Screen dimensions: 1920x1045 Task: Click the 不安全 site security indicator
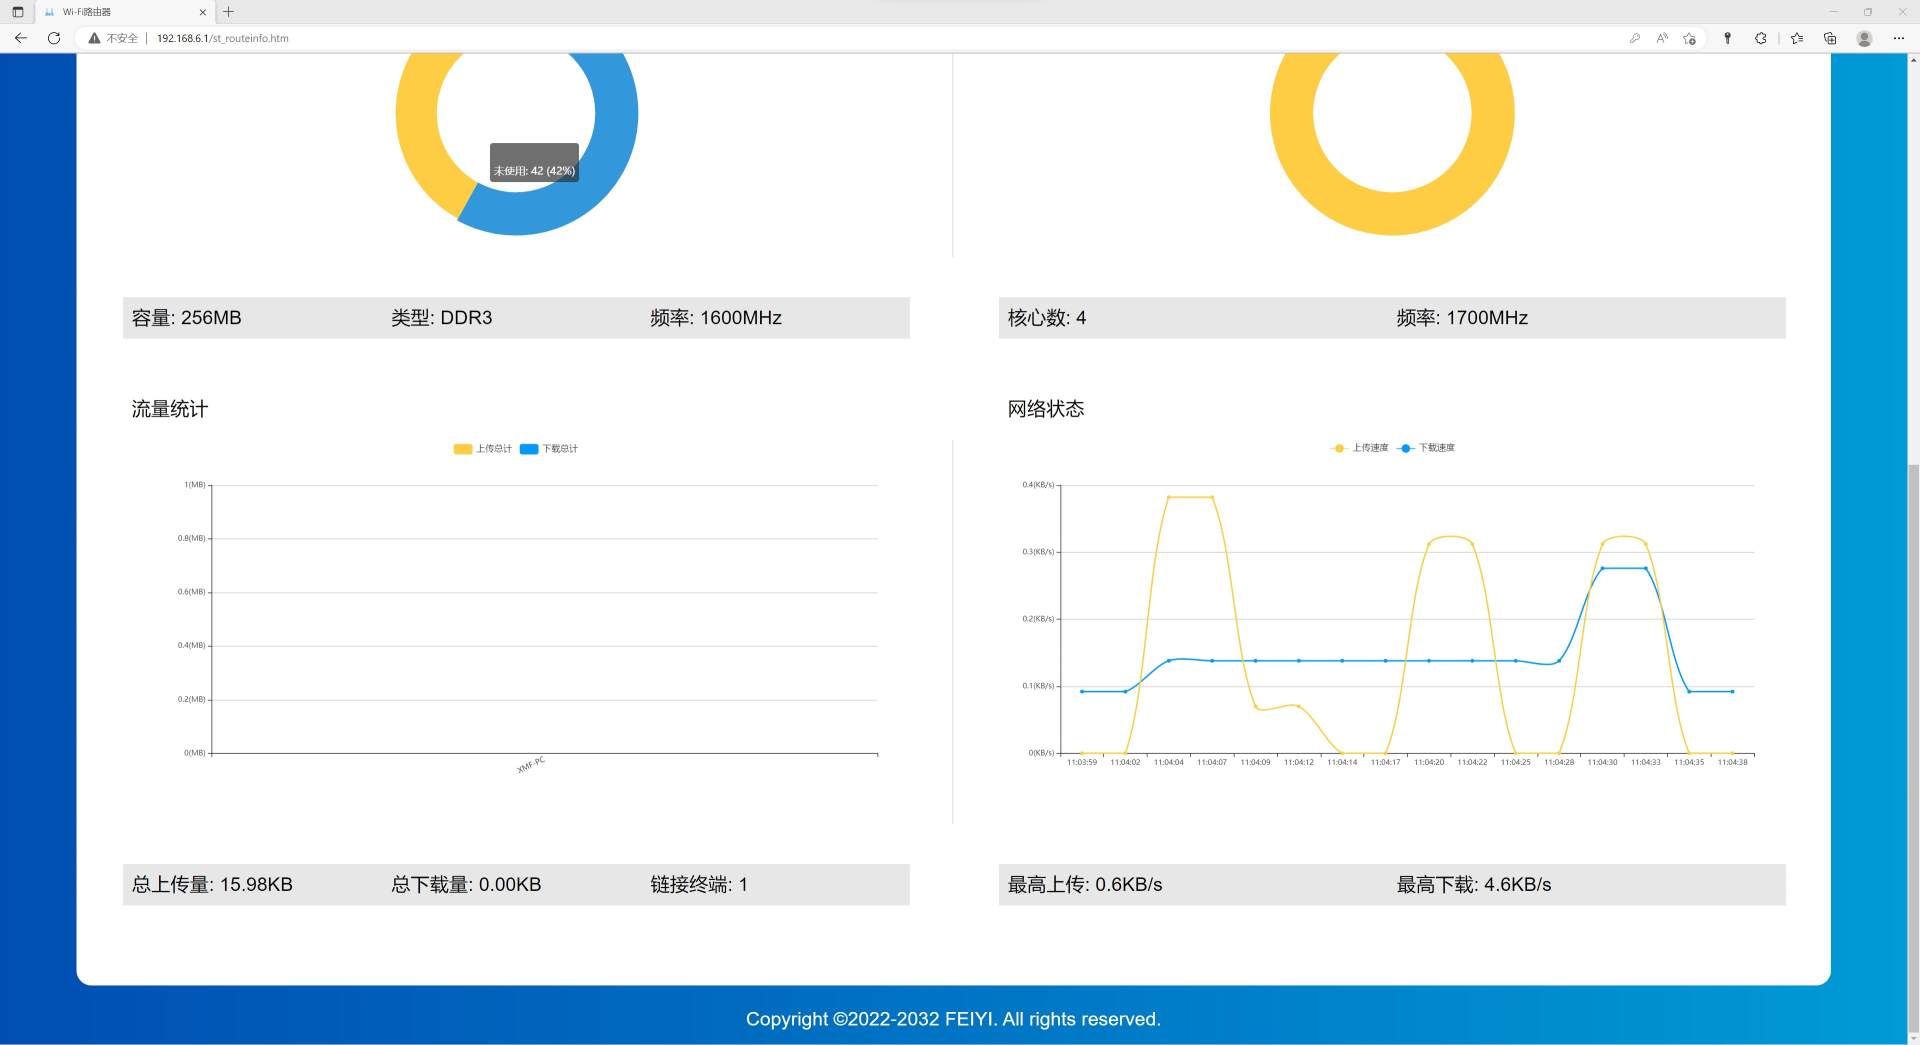point(113,38)
